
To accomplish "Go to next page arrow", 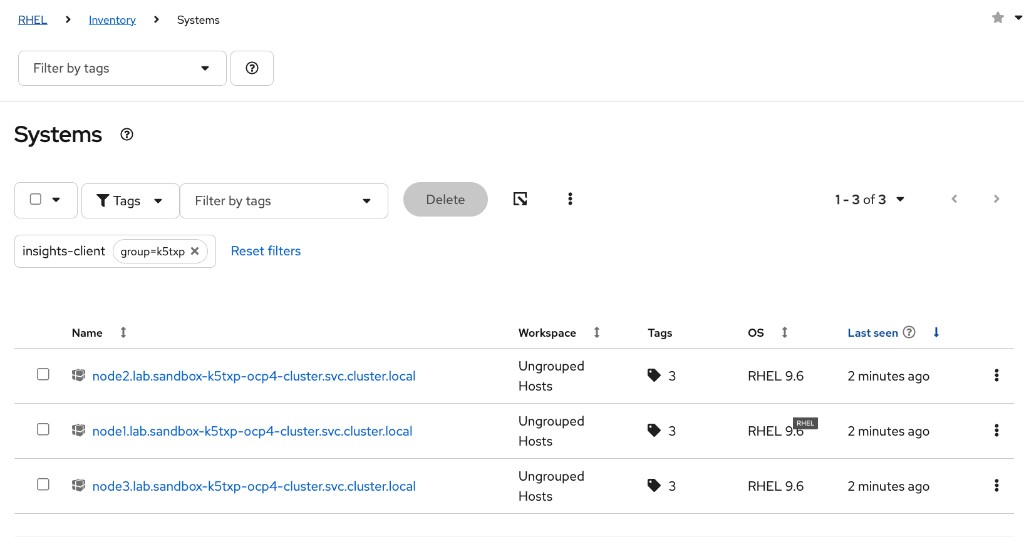I will point(996,199).
